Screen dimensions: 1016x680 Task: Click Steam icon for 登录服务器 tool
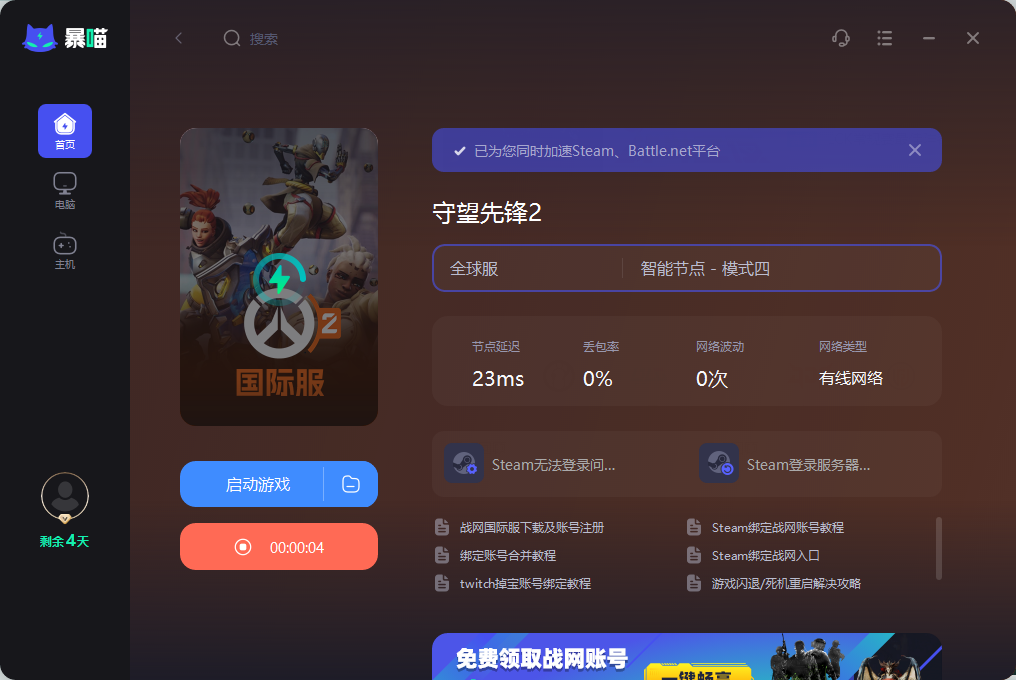click(x=719, y=463)
